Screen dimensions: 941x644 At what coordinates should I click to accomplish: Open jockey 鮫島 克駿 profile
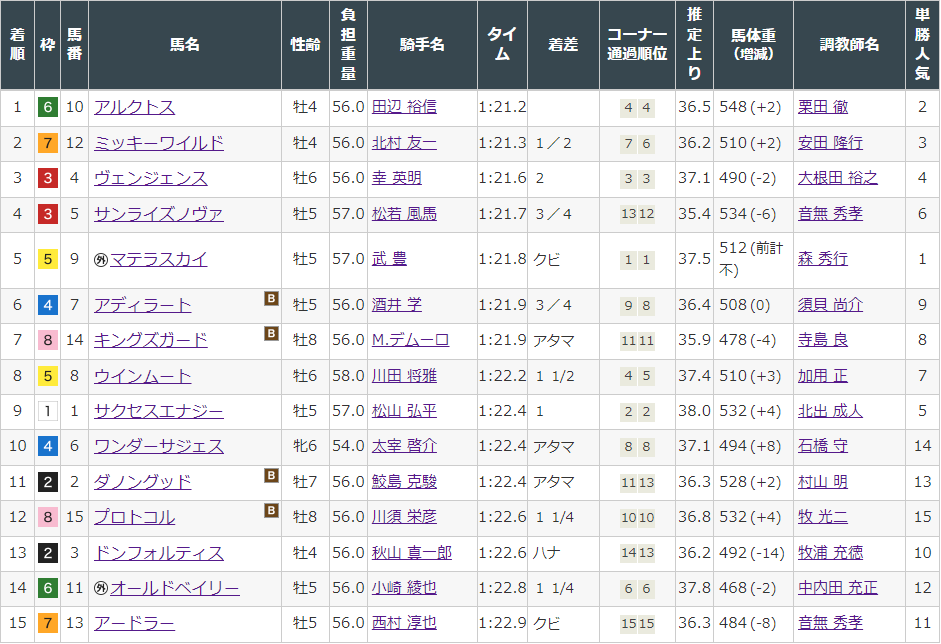click(404, 482)
